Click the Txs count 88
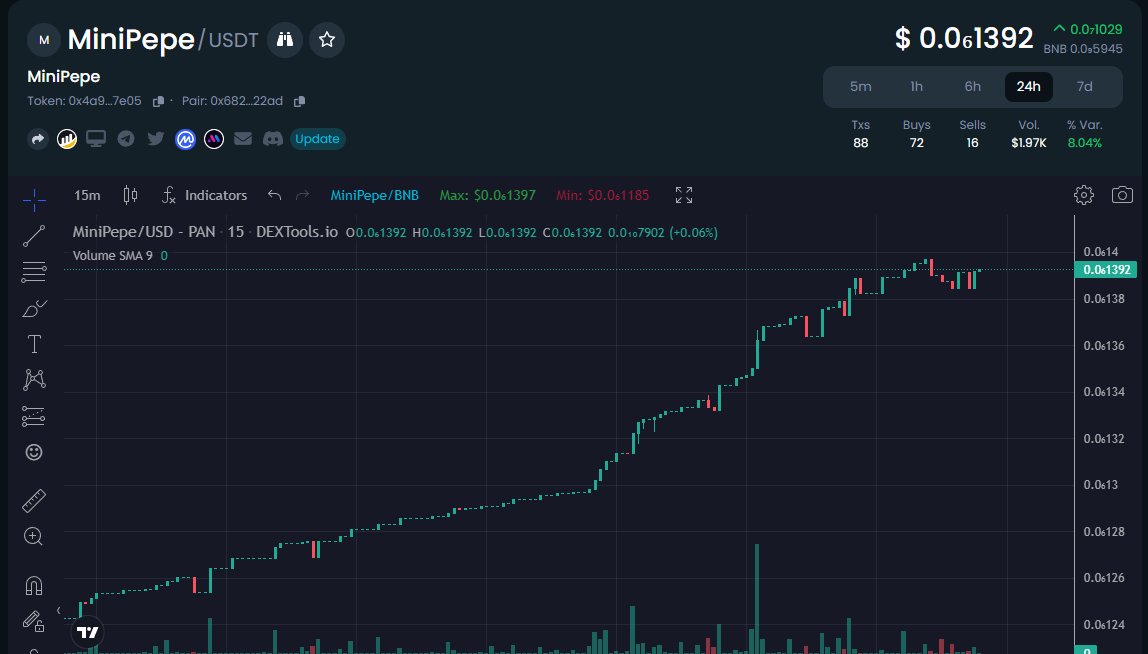Image resolution: width=1148 pixels, height=654 pixels. tap(861, 143)
